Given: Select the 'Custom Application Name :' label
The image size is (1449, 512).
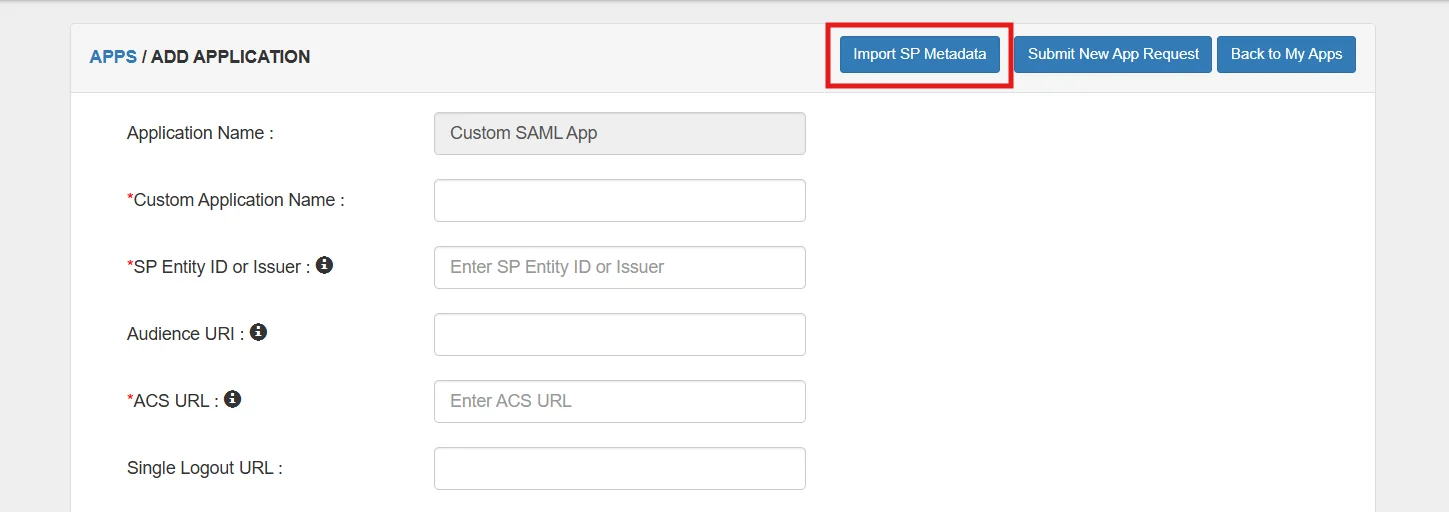Looking at the screenshot, I should click(x=236, y=200).
